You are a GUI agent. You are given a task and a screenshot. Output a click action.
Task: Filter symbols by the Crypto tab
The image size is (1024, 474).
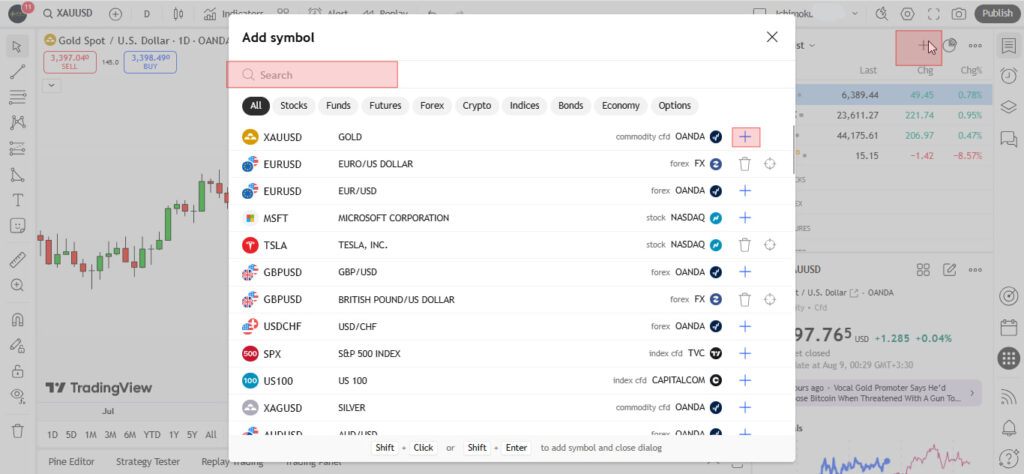click(x=477, y=106)
